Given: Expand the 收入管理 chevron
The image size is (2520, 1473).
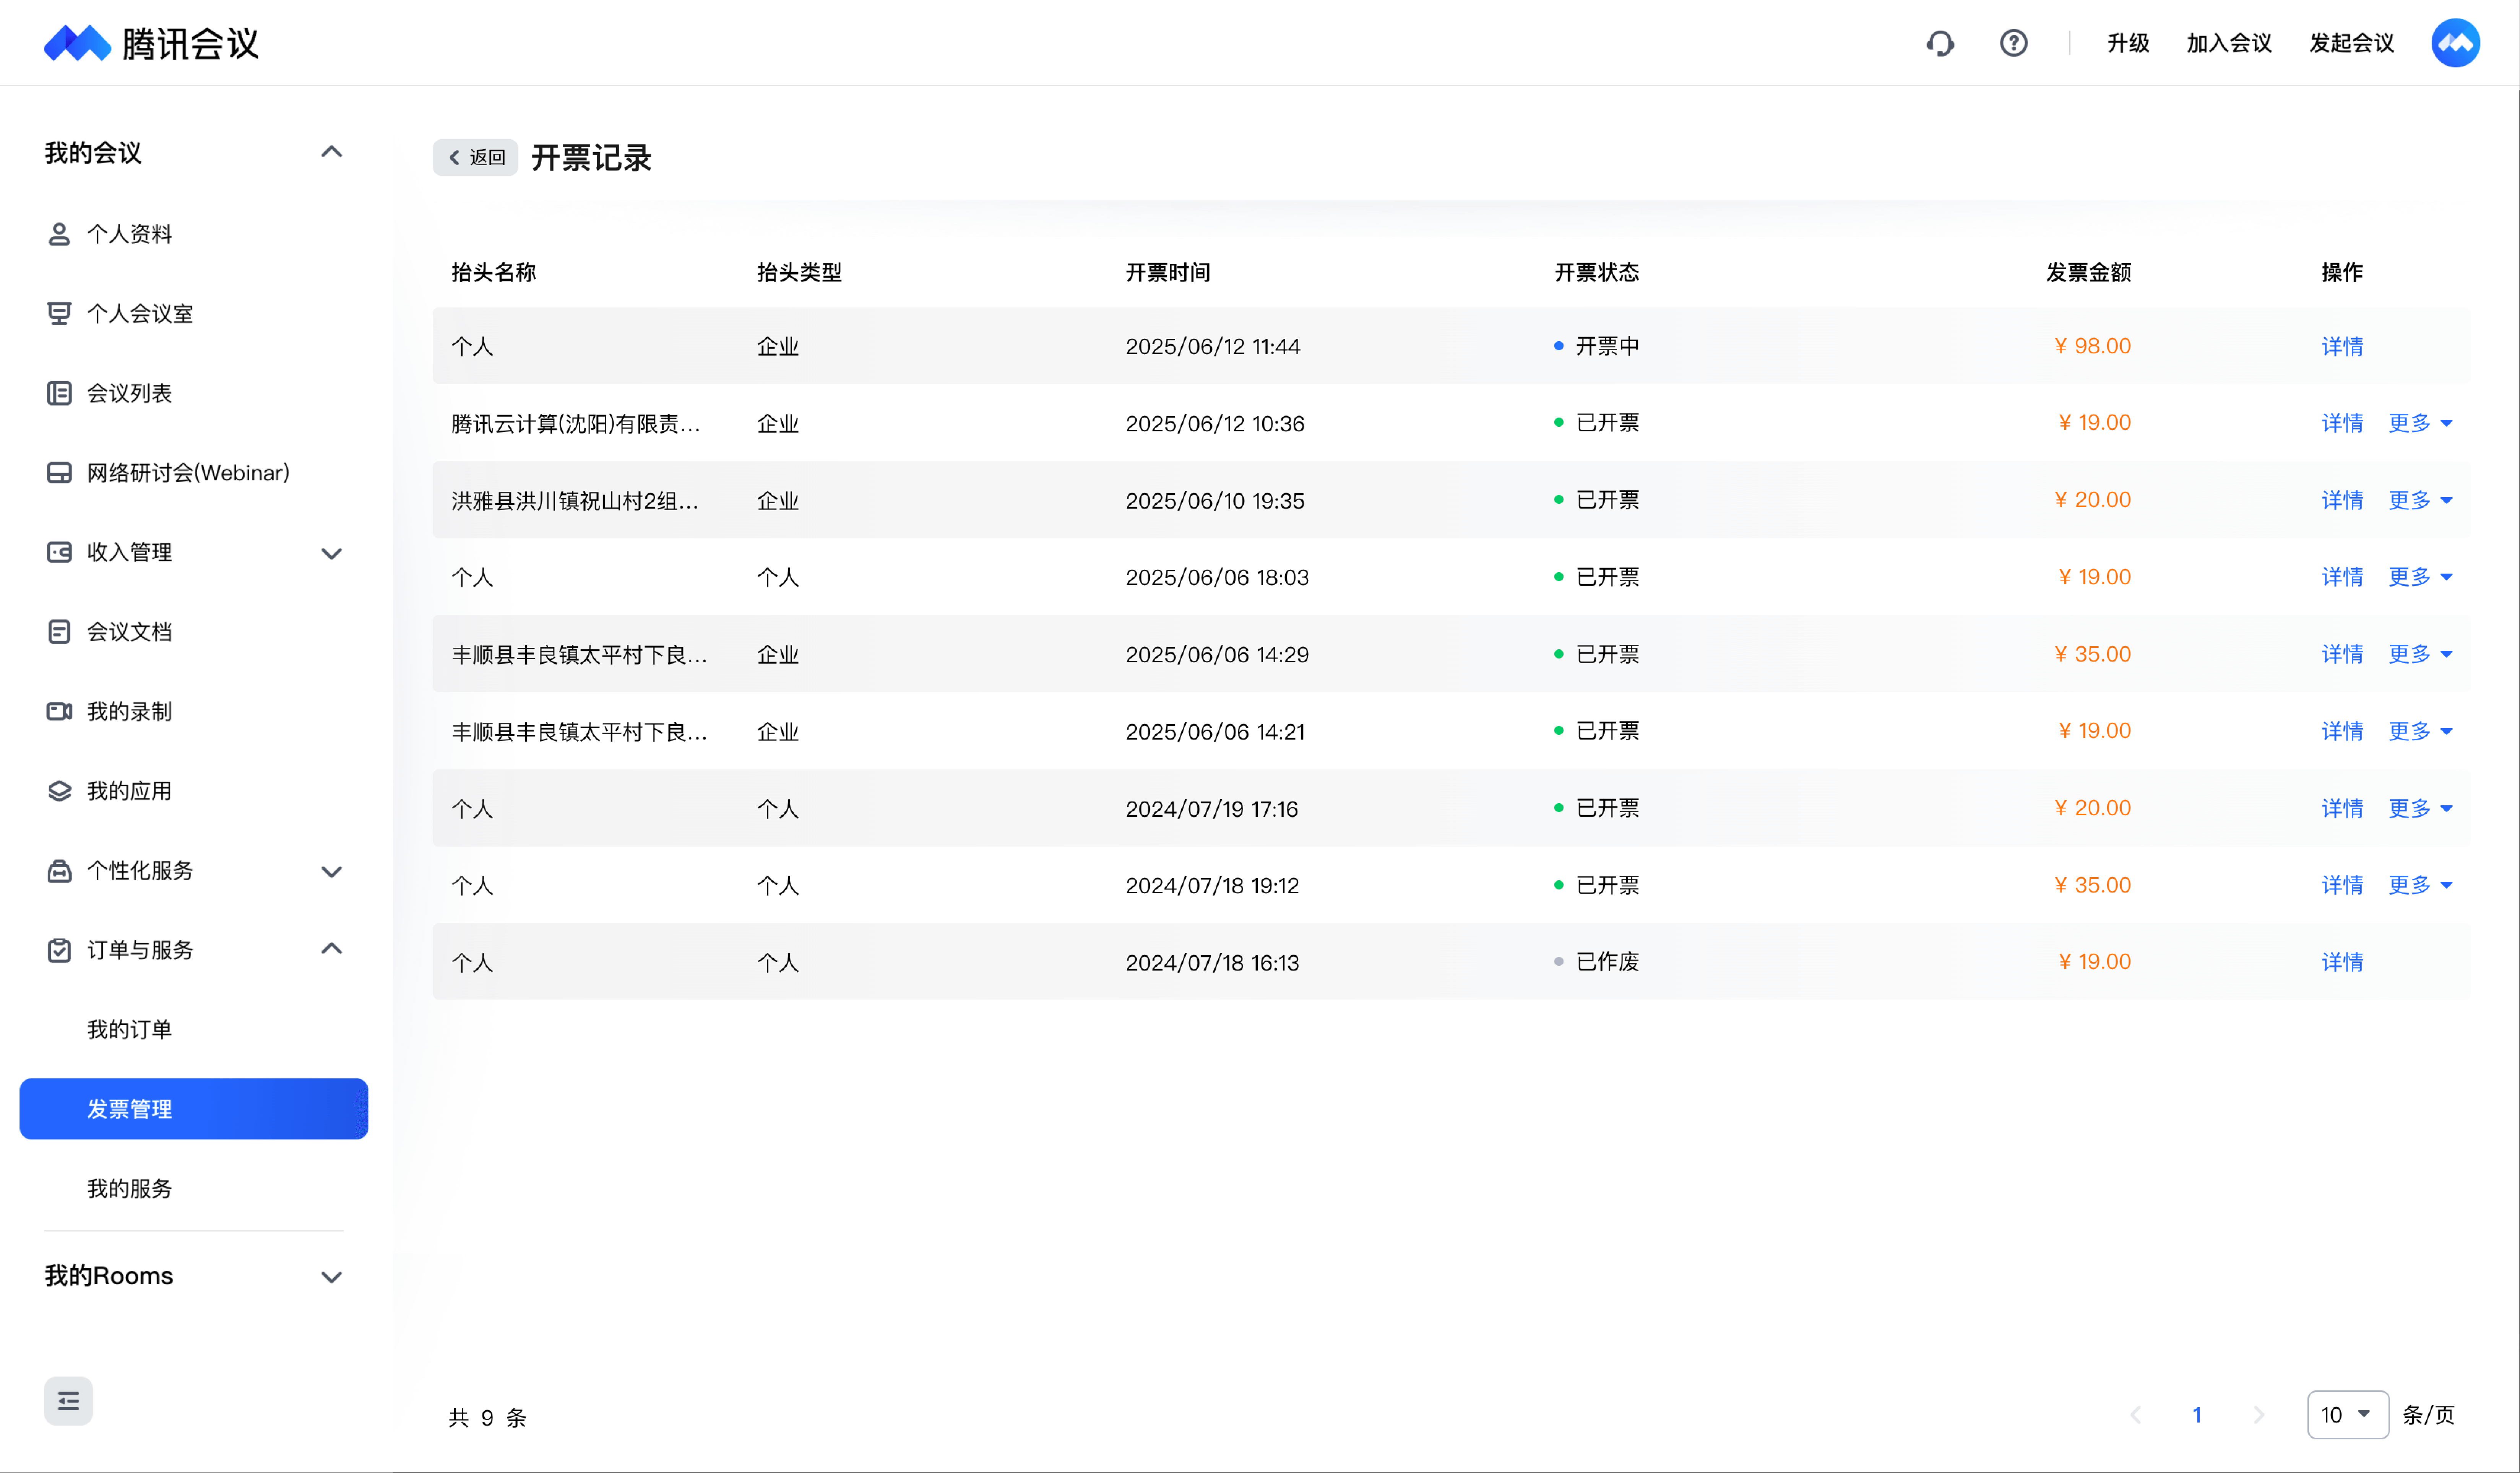Looking at the screenshot, I should click(x=331, y=553).
